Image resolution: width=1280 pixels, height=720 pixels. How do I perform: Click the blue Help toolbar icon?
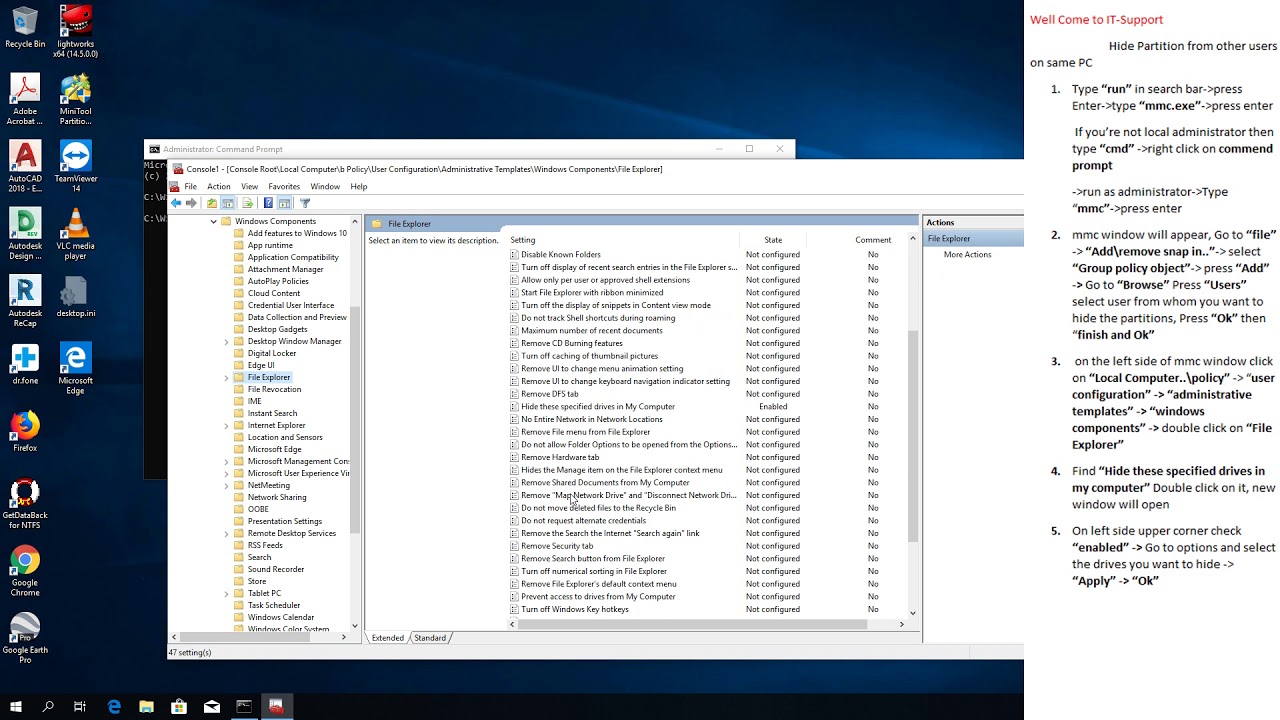click(x=268, y=203)
